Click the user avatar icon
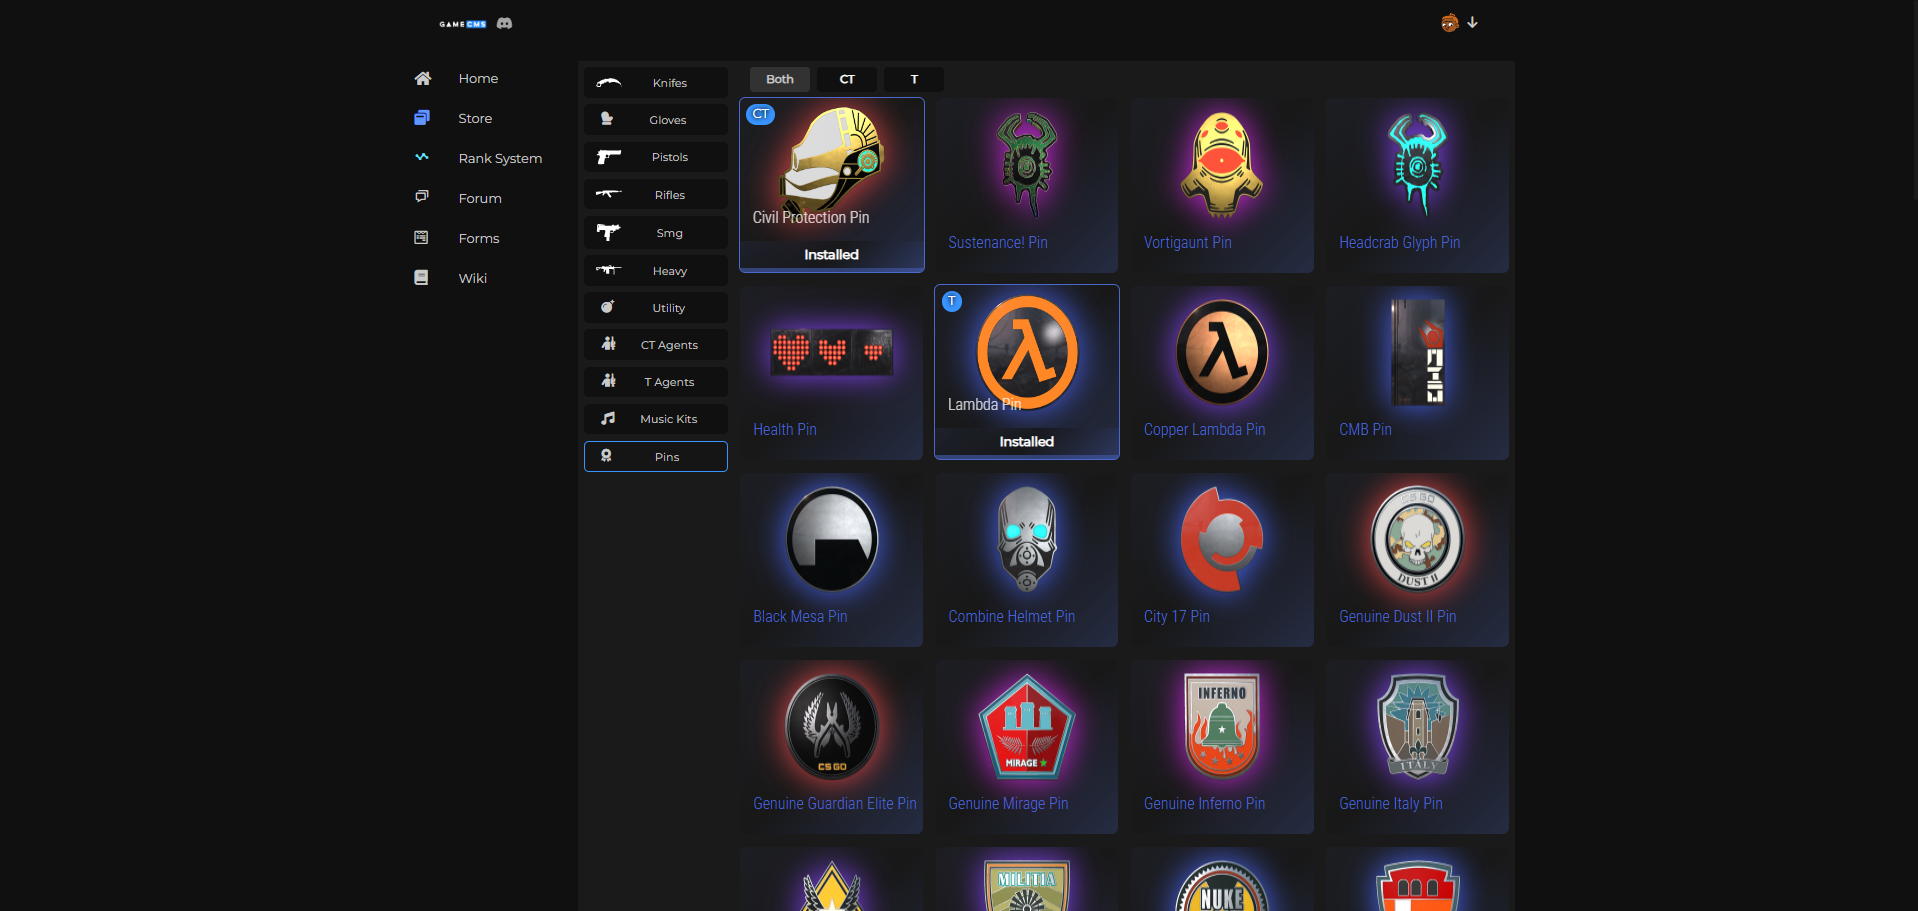Image resolution: width=1918 pixels, height=911 pixels. click(x=1449, y=22)
